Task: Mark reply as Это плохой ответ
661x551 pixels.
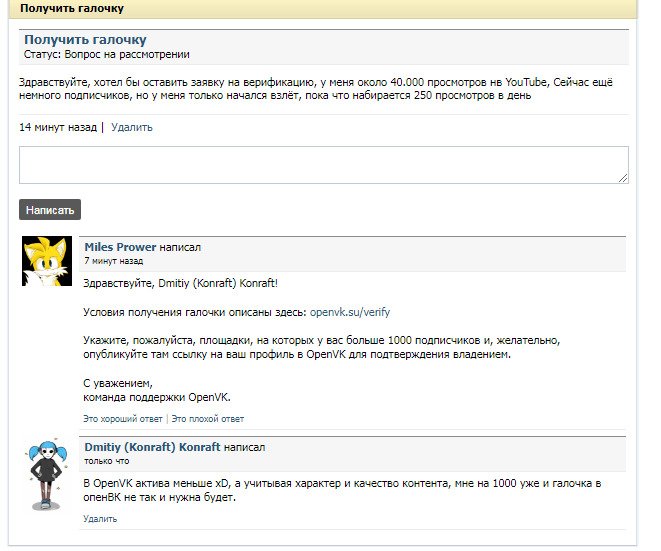Action: click(x=208, y=419)
